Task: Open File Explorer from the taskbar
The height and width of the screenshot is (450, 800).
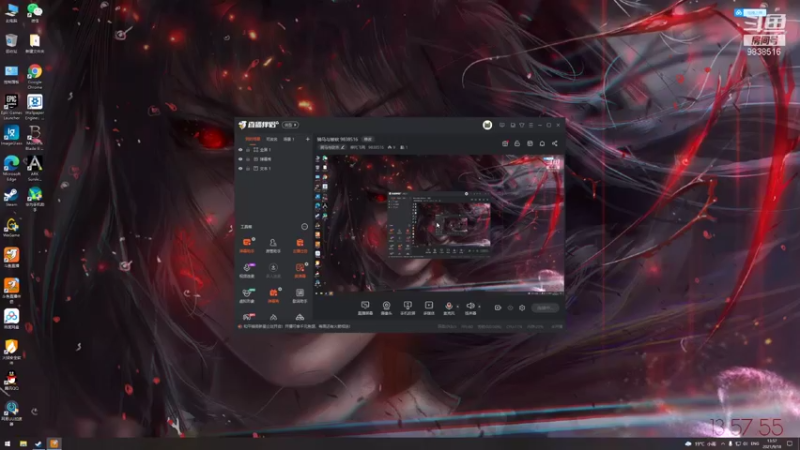Action: pyautogui.click(x=23, y=444)
